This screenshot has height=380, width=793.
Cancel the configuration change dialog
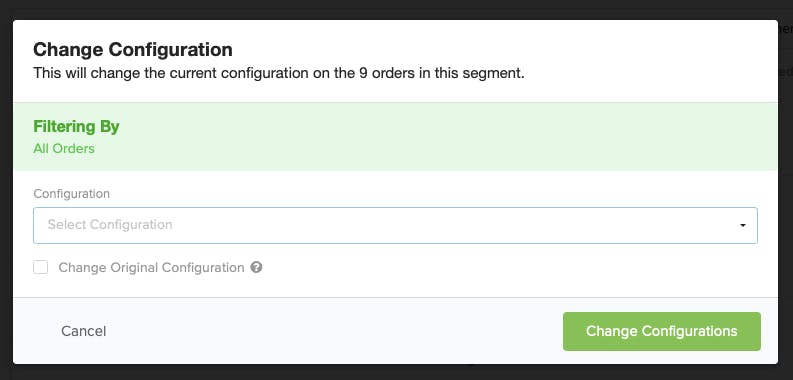click(83, 331)
